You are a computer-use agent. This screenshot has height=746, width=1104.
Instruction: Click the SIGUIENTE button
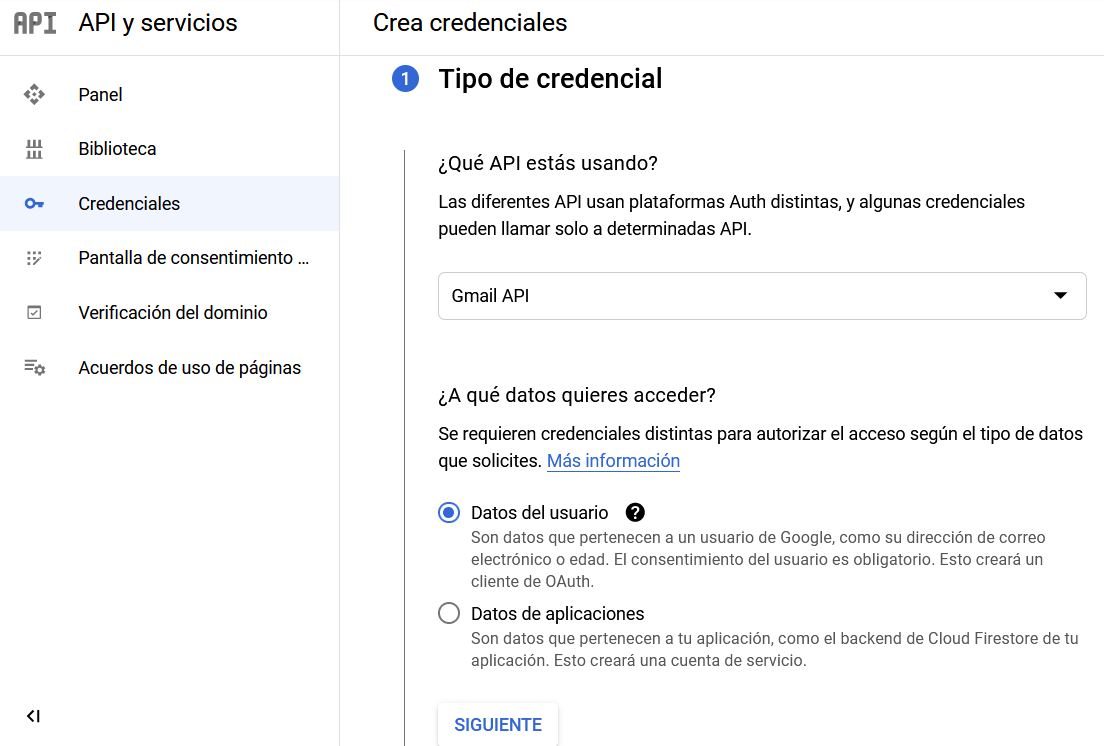pyautogui.click(x=497, y=724)
